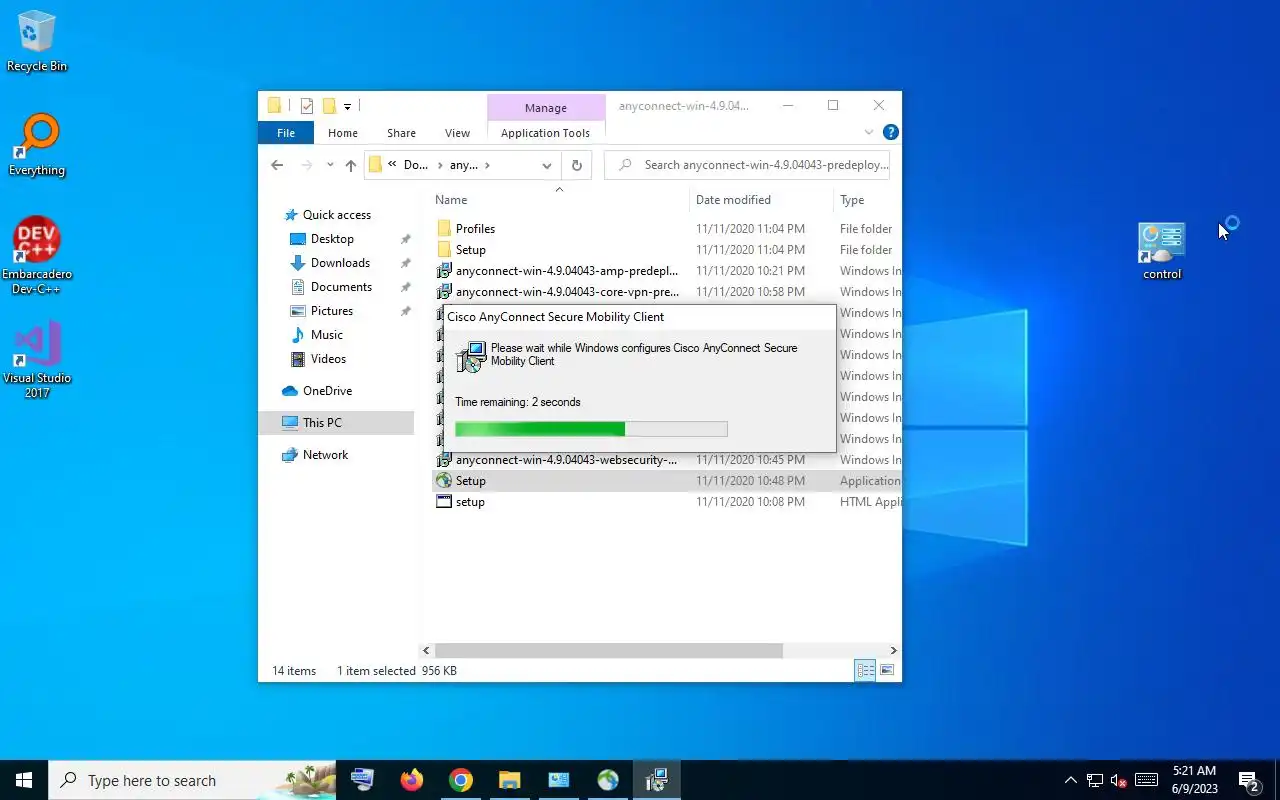The image size is (1280, 800).
Task: Click the installer progress bar
Action: point(591,429)
